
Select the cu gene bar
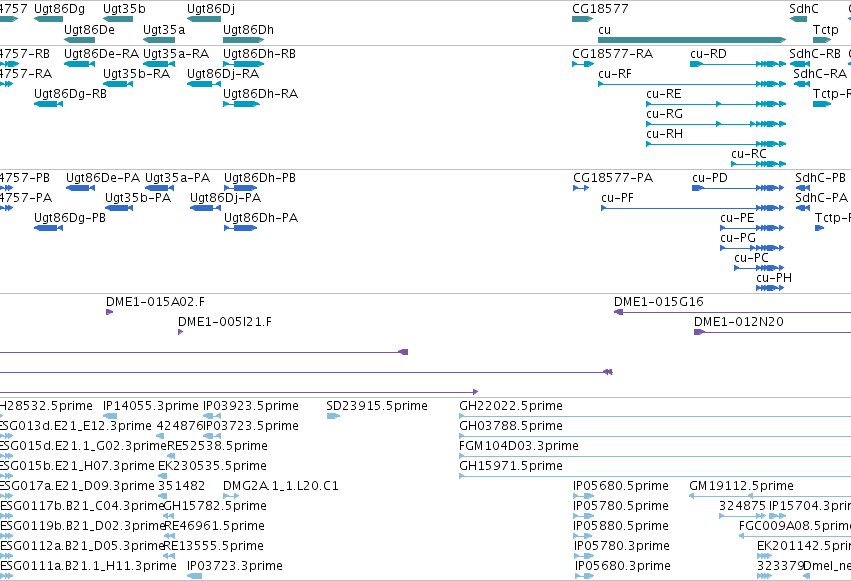click(x=692, y=40)
